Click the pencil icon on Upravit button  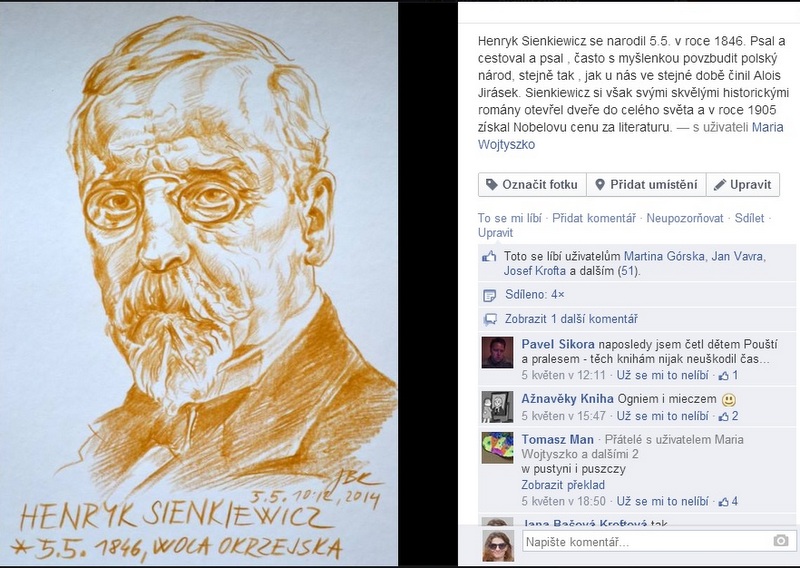pos(719,185)
